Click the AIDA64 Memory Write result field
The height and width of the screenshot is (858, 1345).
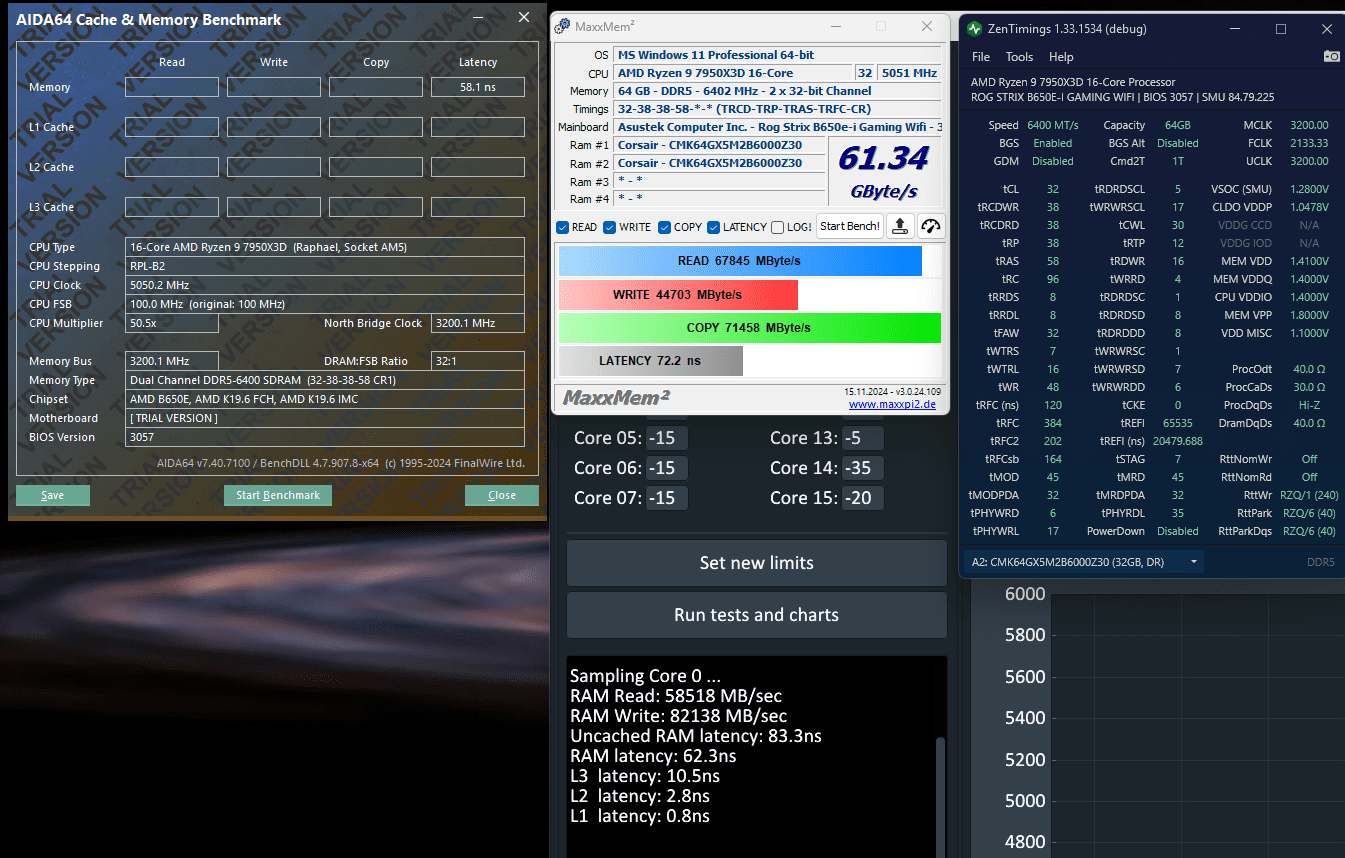pos(274,87)
